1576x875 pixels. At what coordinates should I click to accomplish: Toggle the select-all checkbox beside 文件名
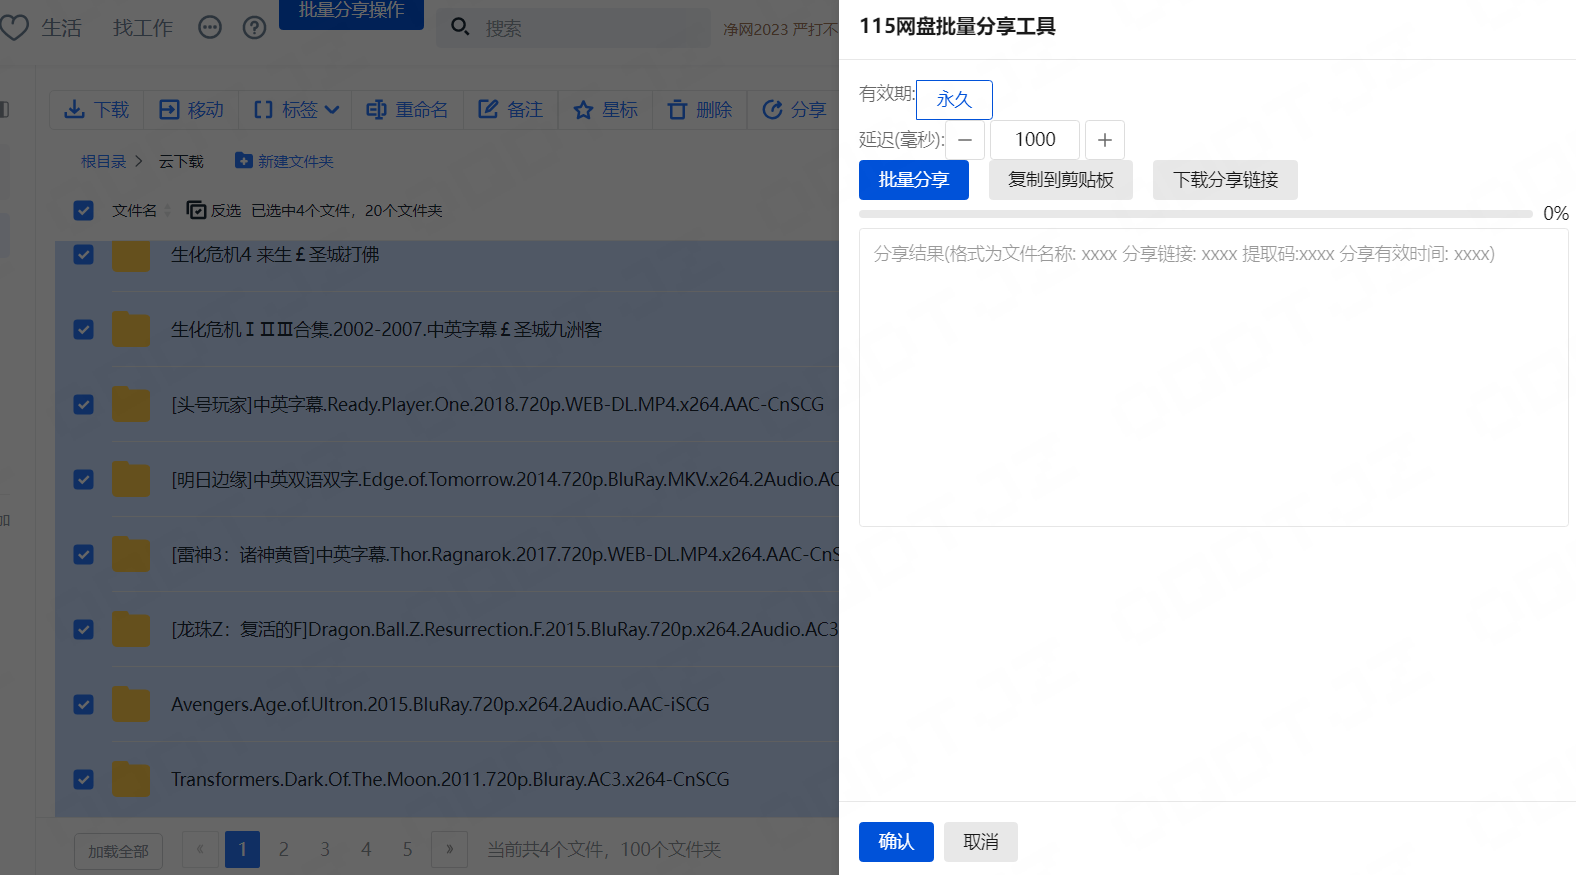84,211
